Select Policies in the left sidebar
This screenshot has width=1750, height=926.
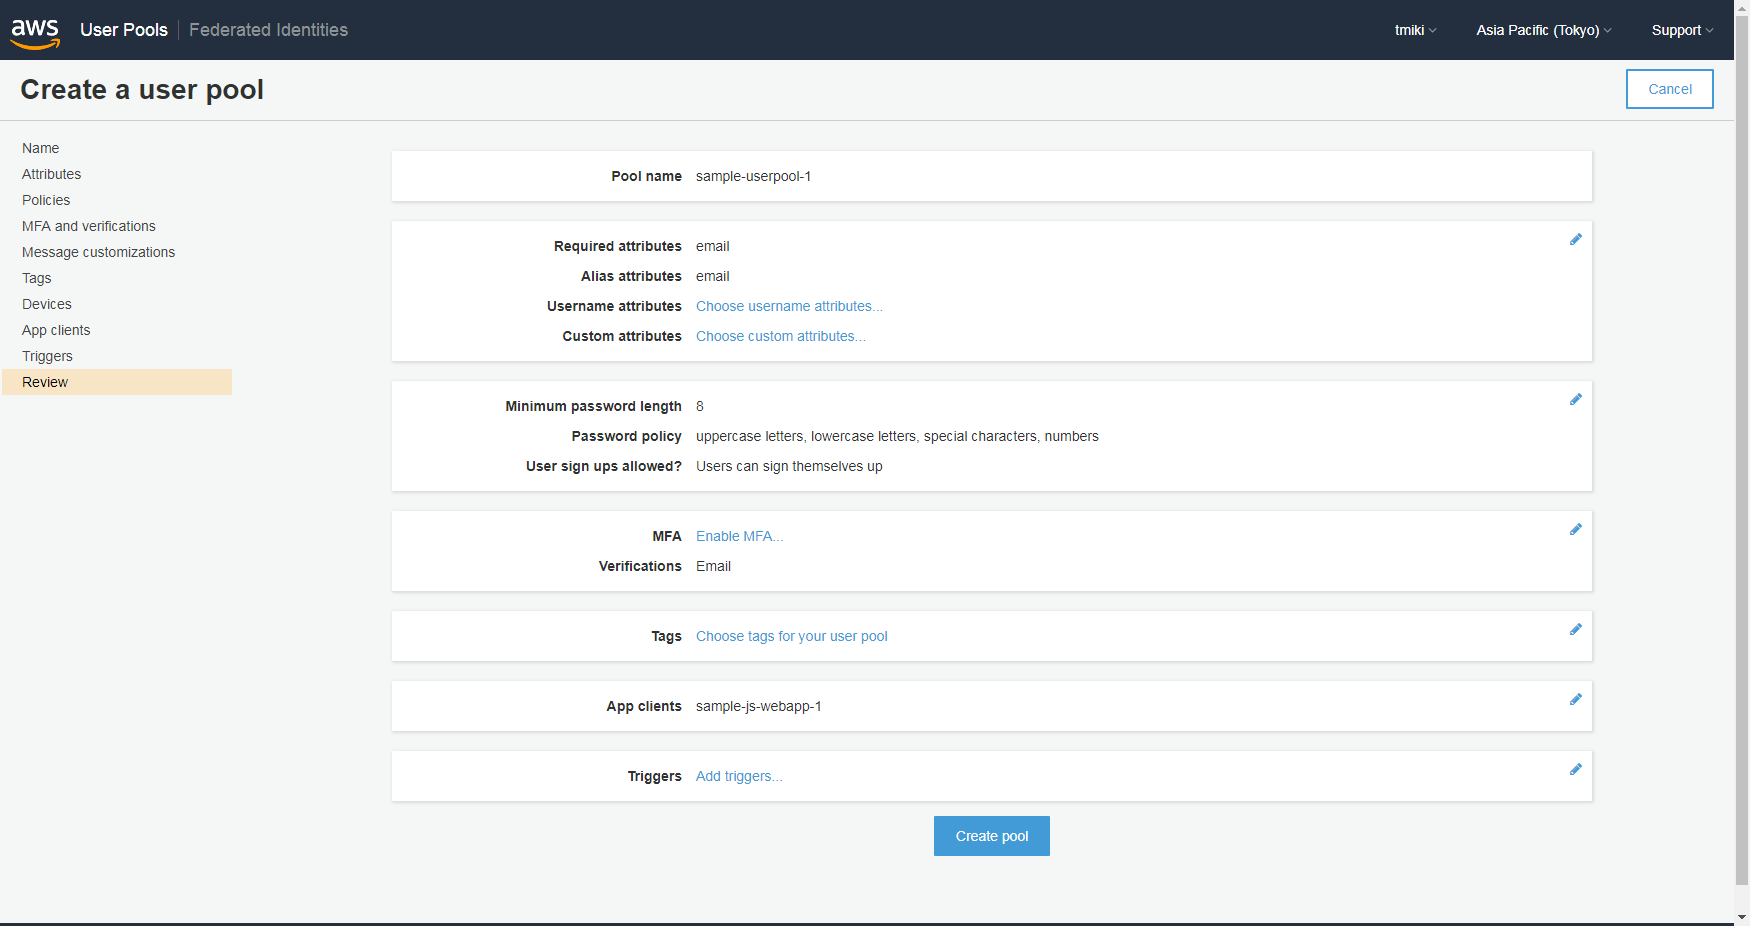[x=46, y=200]
